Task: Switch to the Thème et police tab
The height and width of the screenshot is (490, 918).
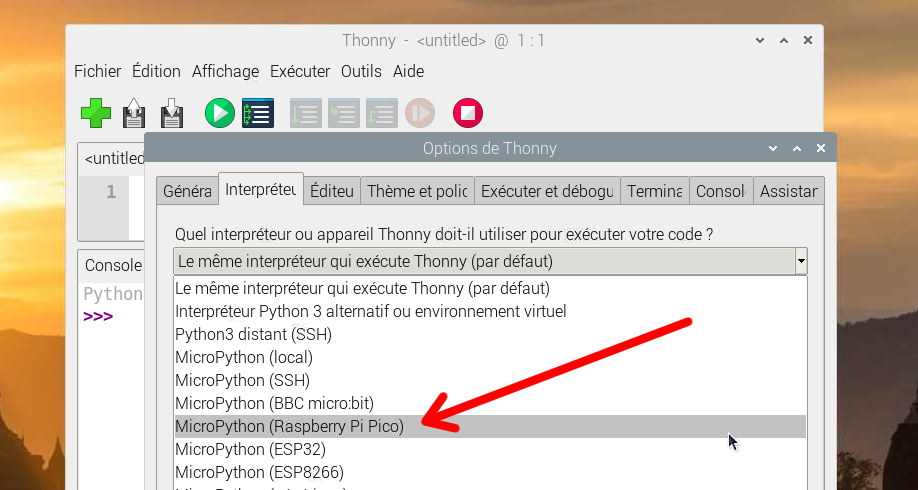Action: (417, 191)
